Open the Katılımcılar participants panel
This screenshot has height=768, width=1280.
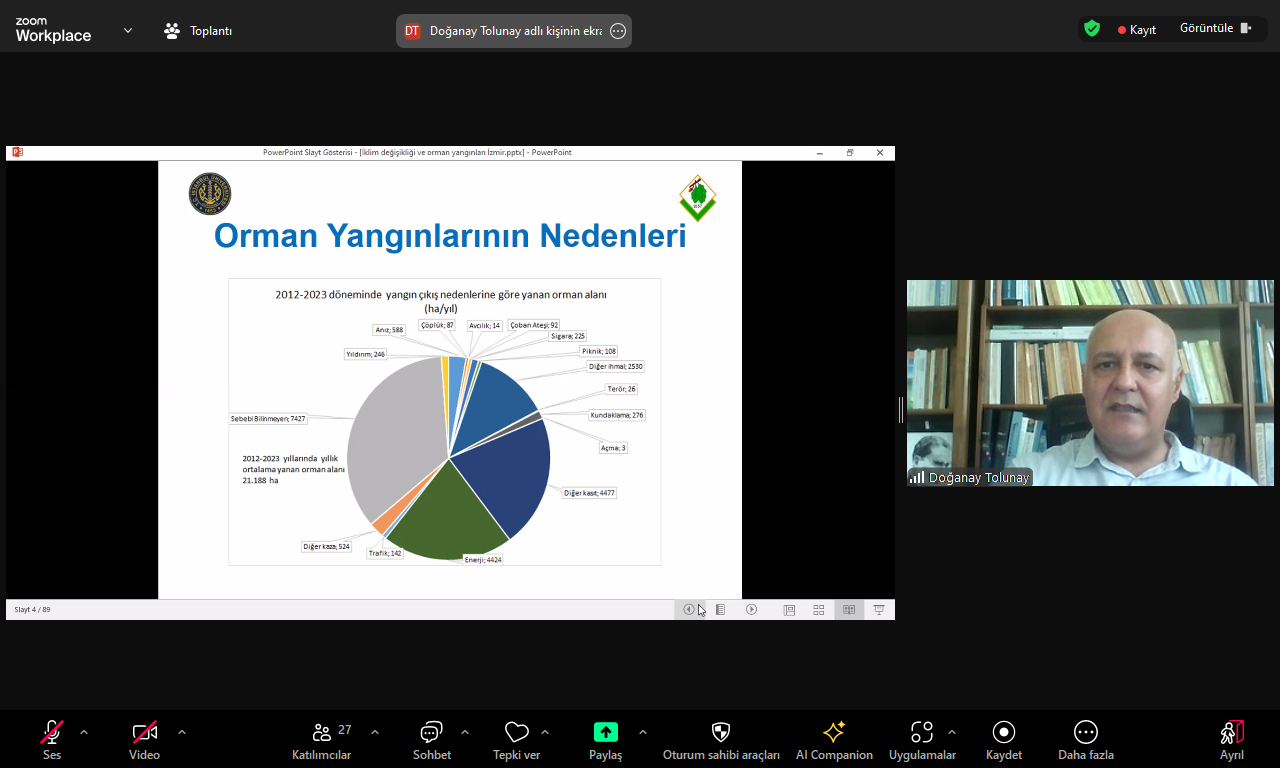coord(321,731)
